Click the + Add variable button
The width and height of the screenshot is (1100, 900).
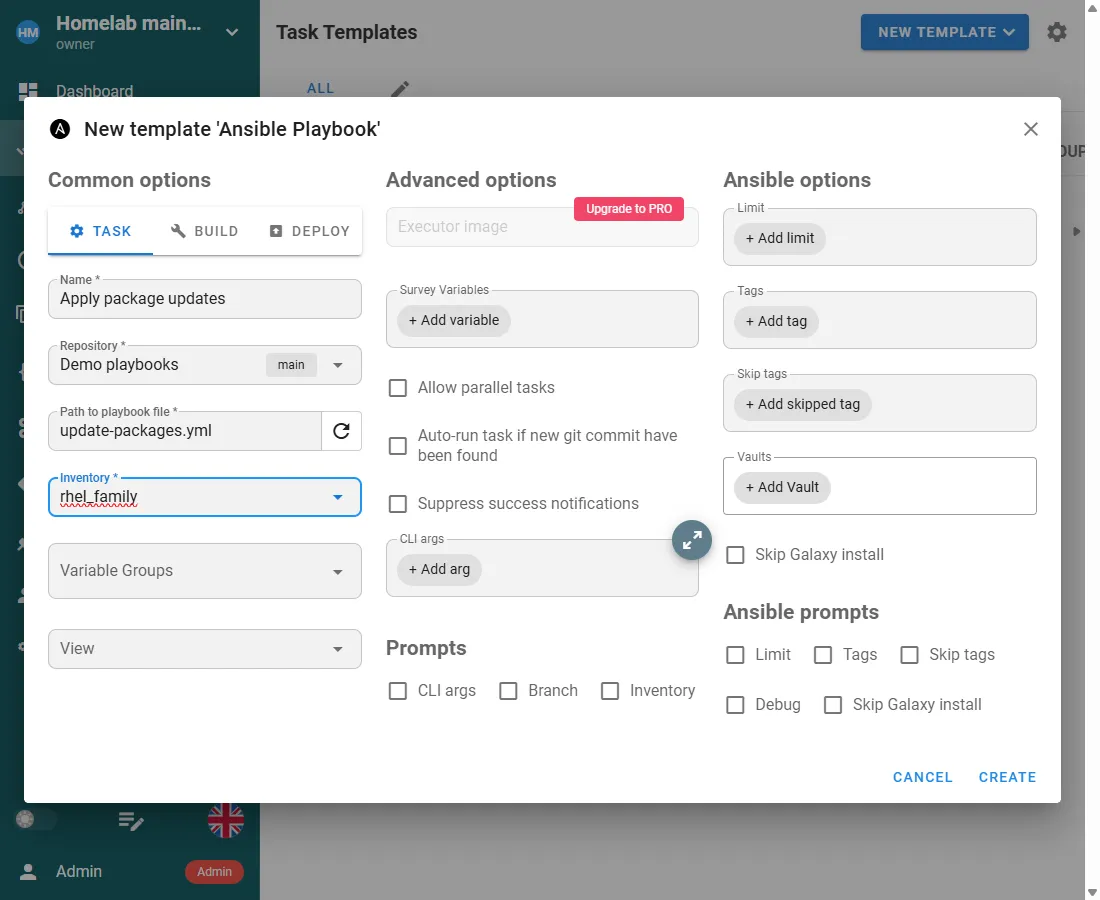454,321
